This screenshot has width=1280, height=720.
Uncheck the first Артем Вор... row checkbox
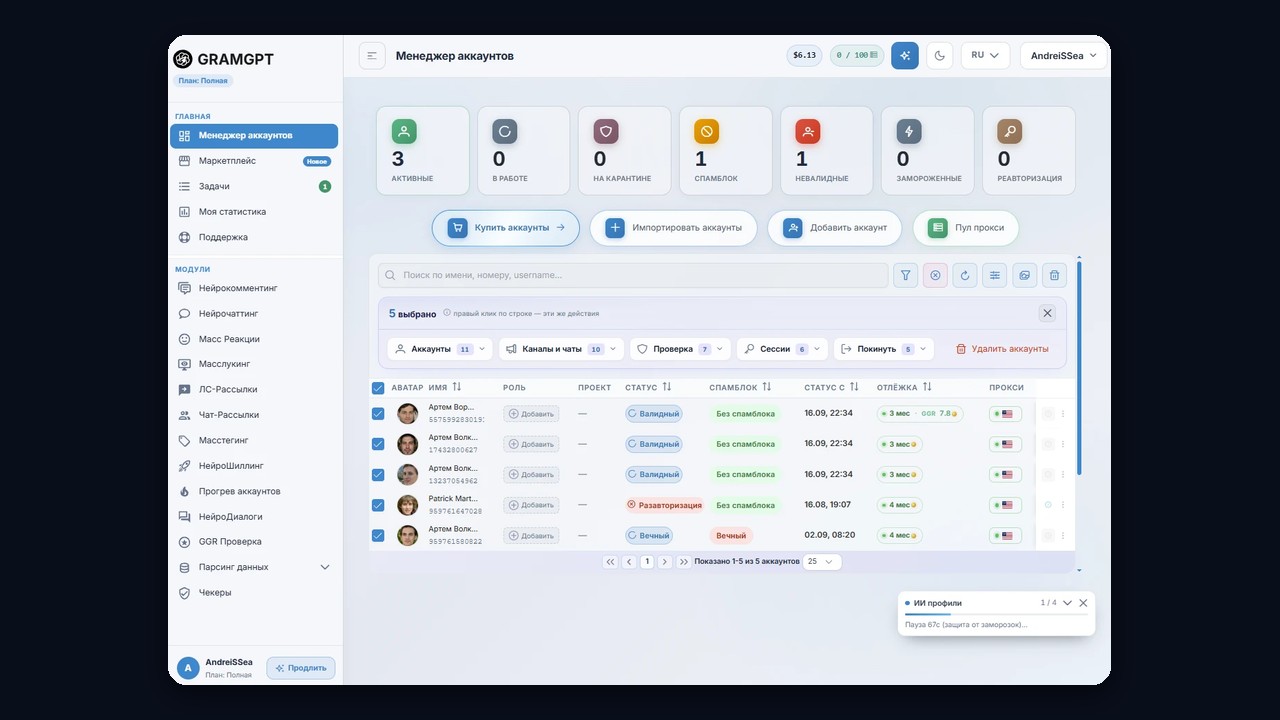pos(378,413)
